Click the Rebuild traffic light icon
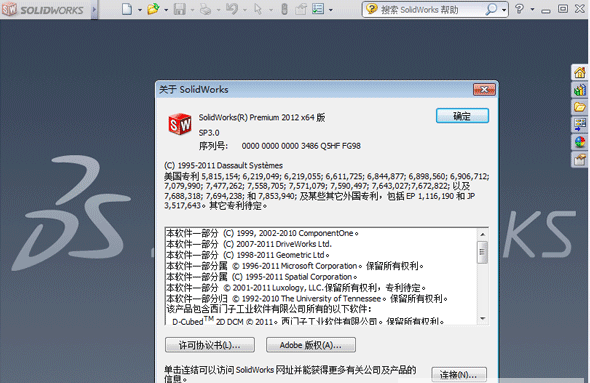590x383 pixels. point(284,9)
